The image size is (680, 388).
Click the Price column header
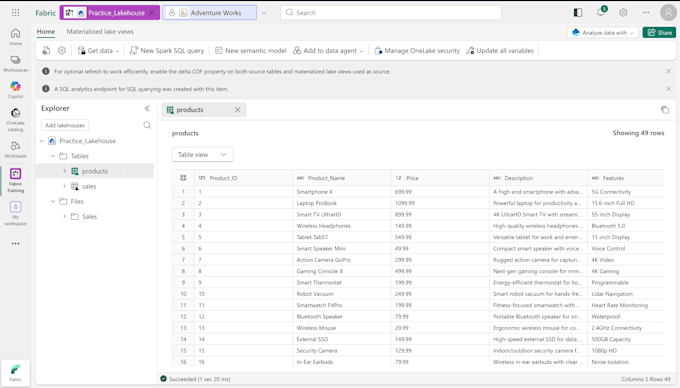(x=440, y=178)
